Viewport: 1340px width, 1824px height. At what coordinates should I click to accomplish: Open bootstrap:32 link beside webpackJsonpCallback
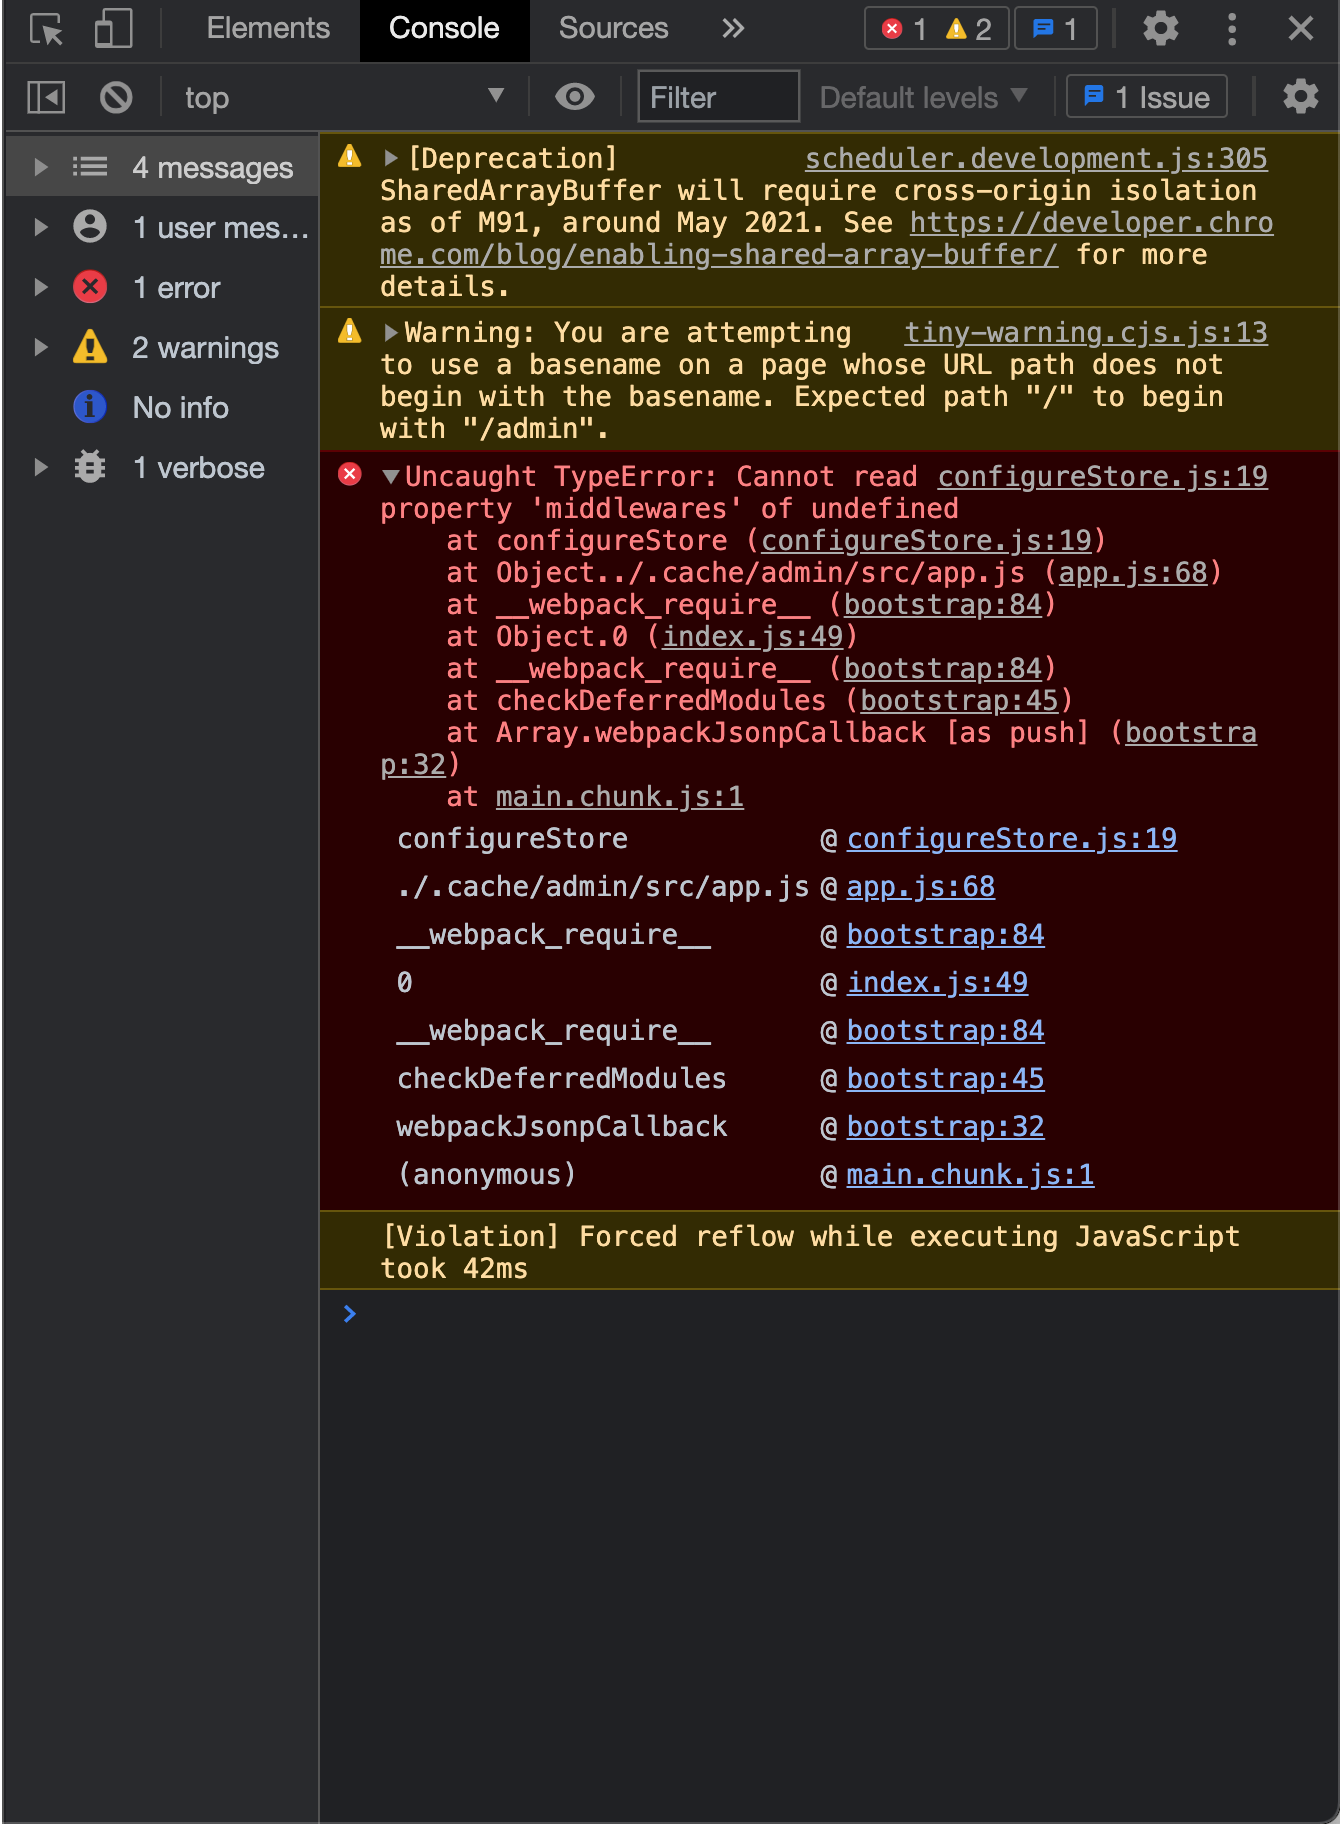(x=945, y=1126)
